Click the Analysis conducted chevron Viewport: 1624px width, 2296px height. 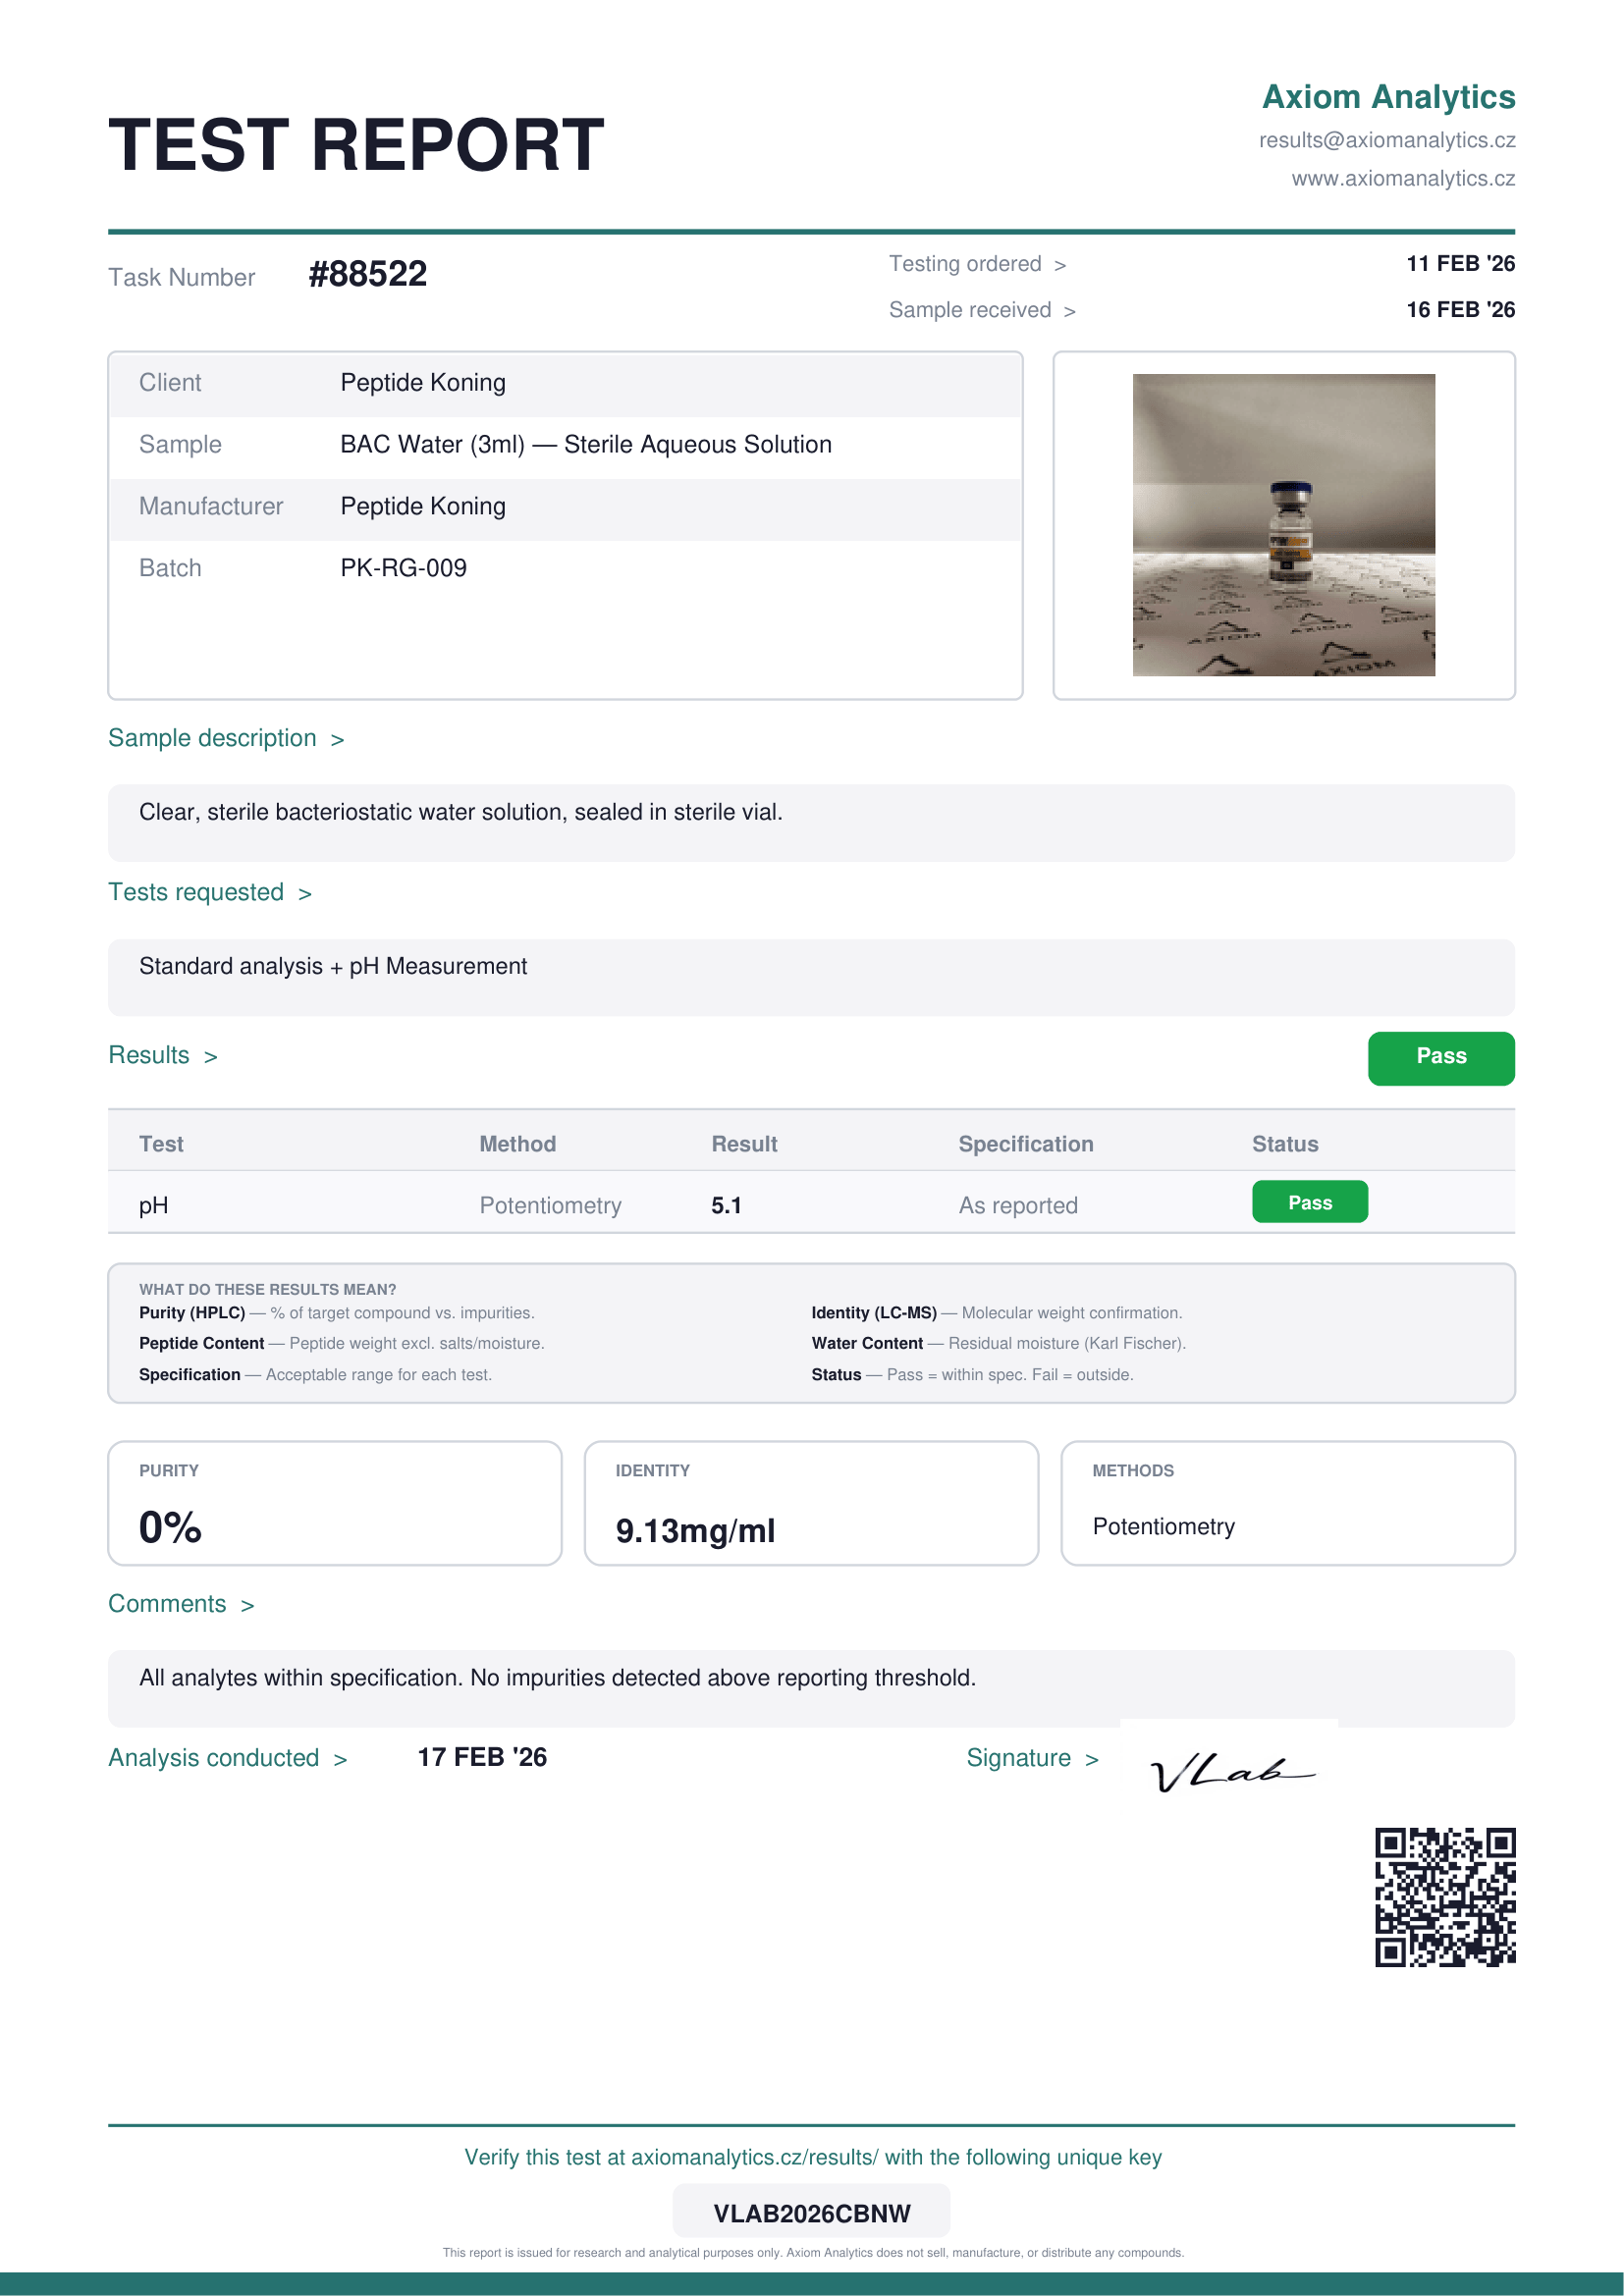click(340, 1760)
